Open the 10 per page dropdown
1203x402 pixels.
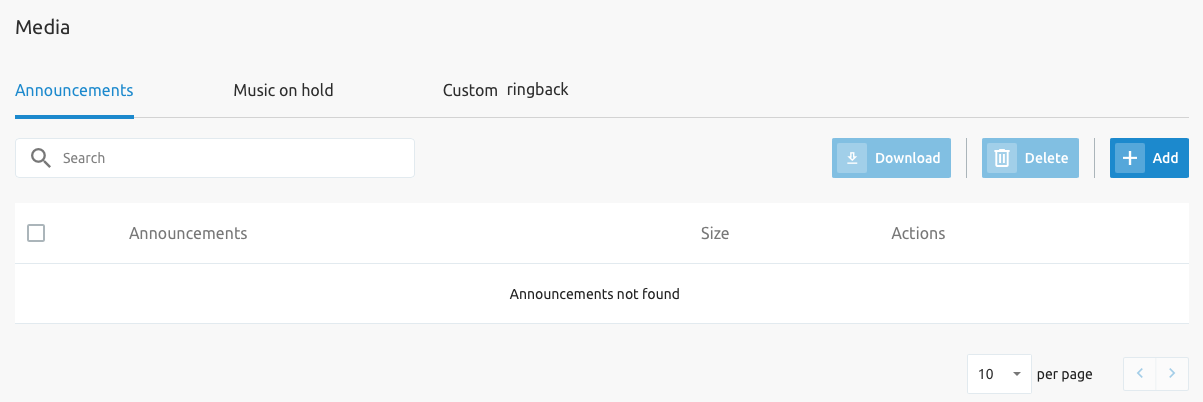coord(999,374)
